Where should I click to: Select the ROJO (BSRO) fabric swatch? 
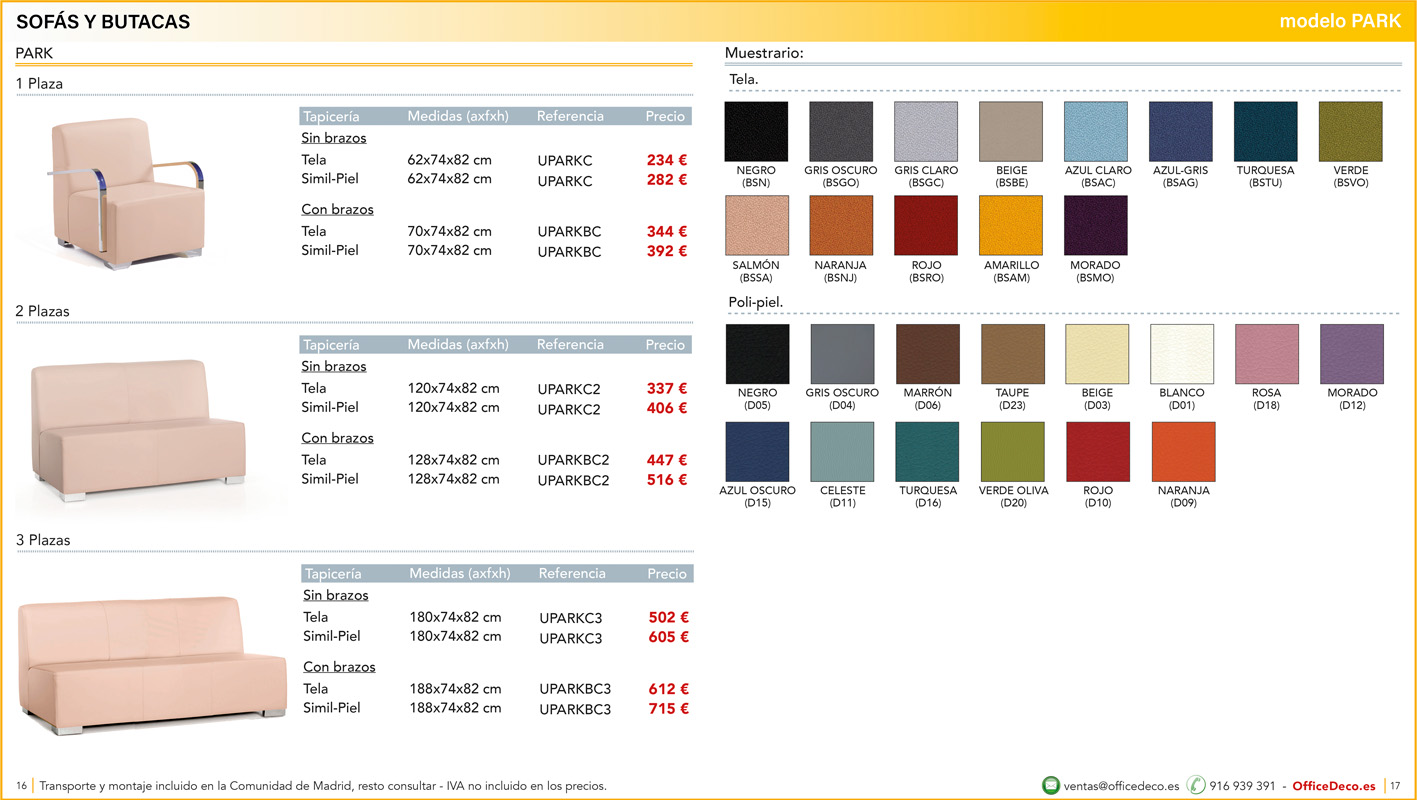pyautogui.click(x=926, y=226)
